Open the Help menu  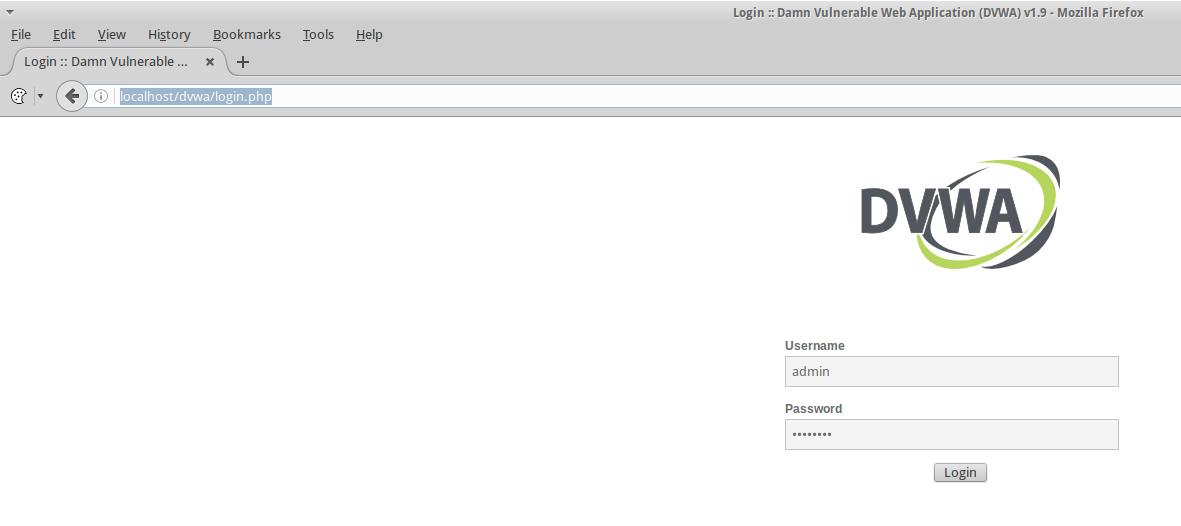(x=369, y=34)
